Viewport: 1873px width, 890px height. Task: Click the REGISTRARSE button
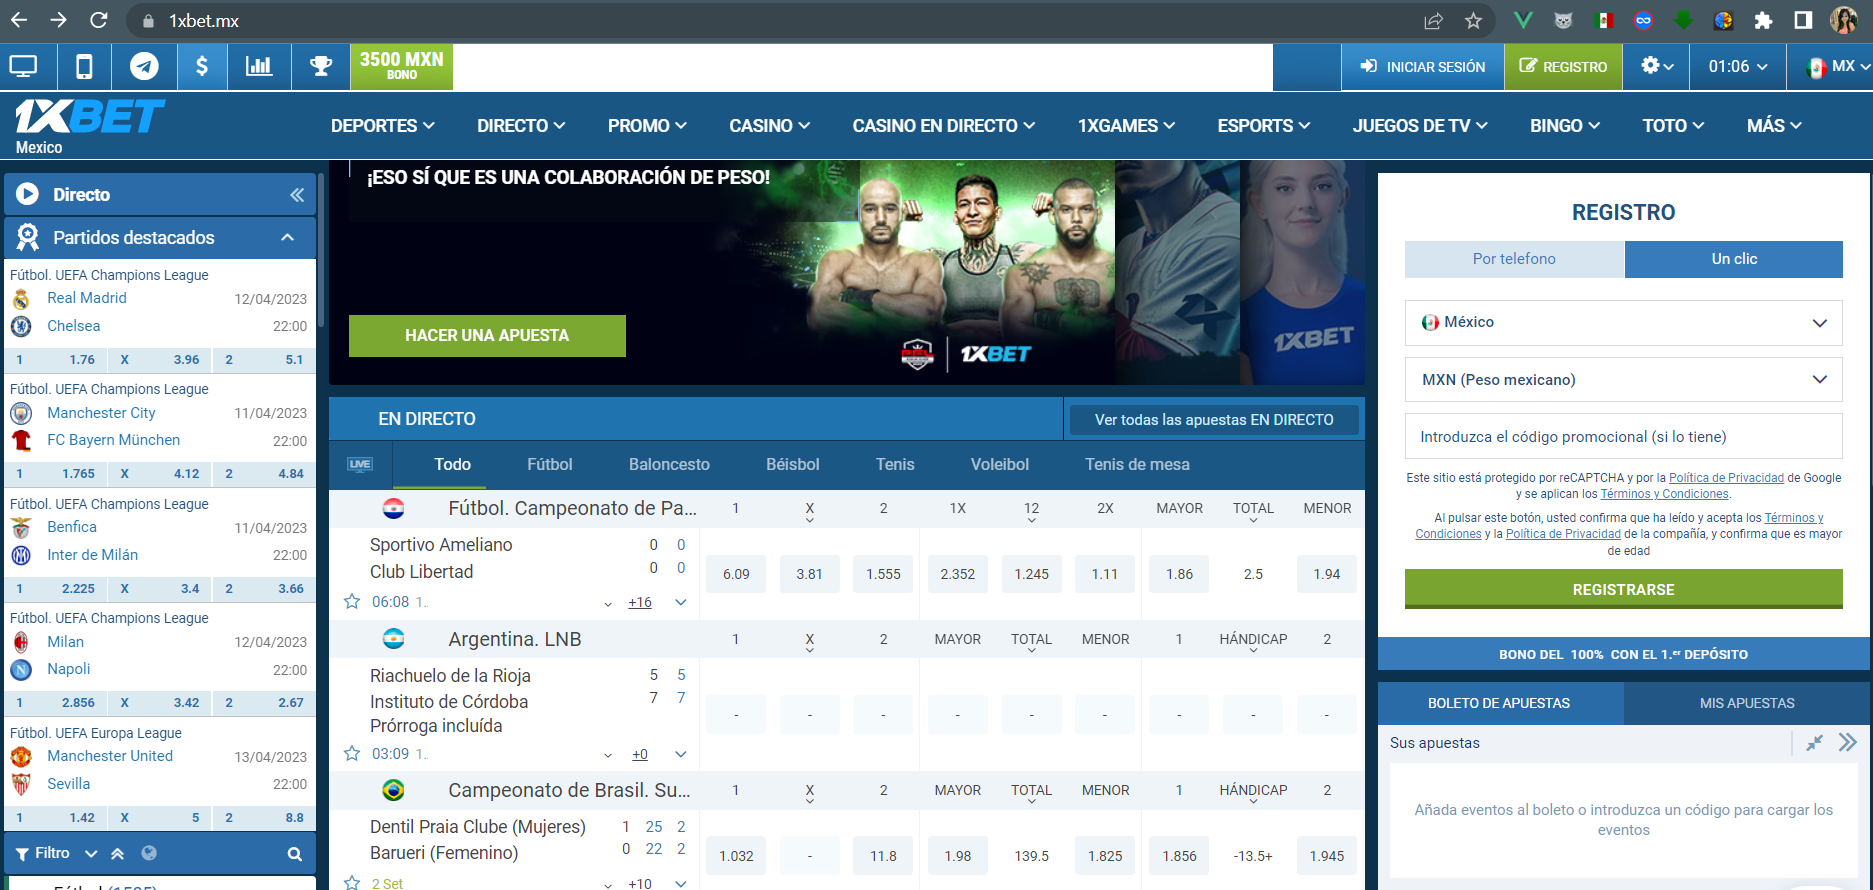[1623, 589]
